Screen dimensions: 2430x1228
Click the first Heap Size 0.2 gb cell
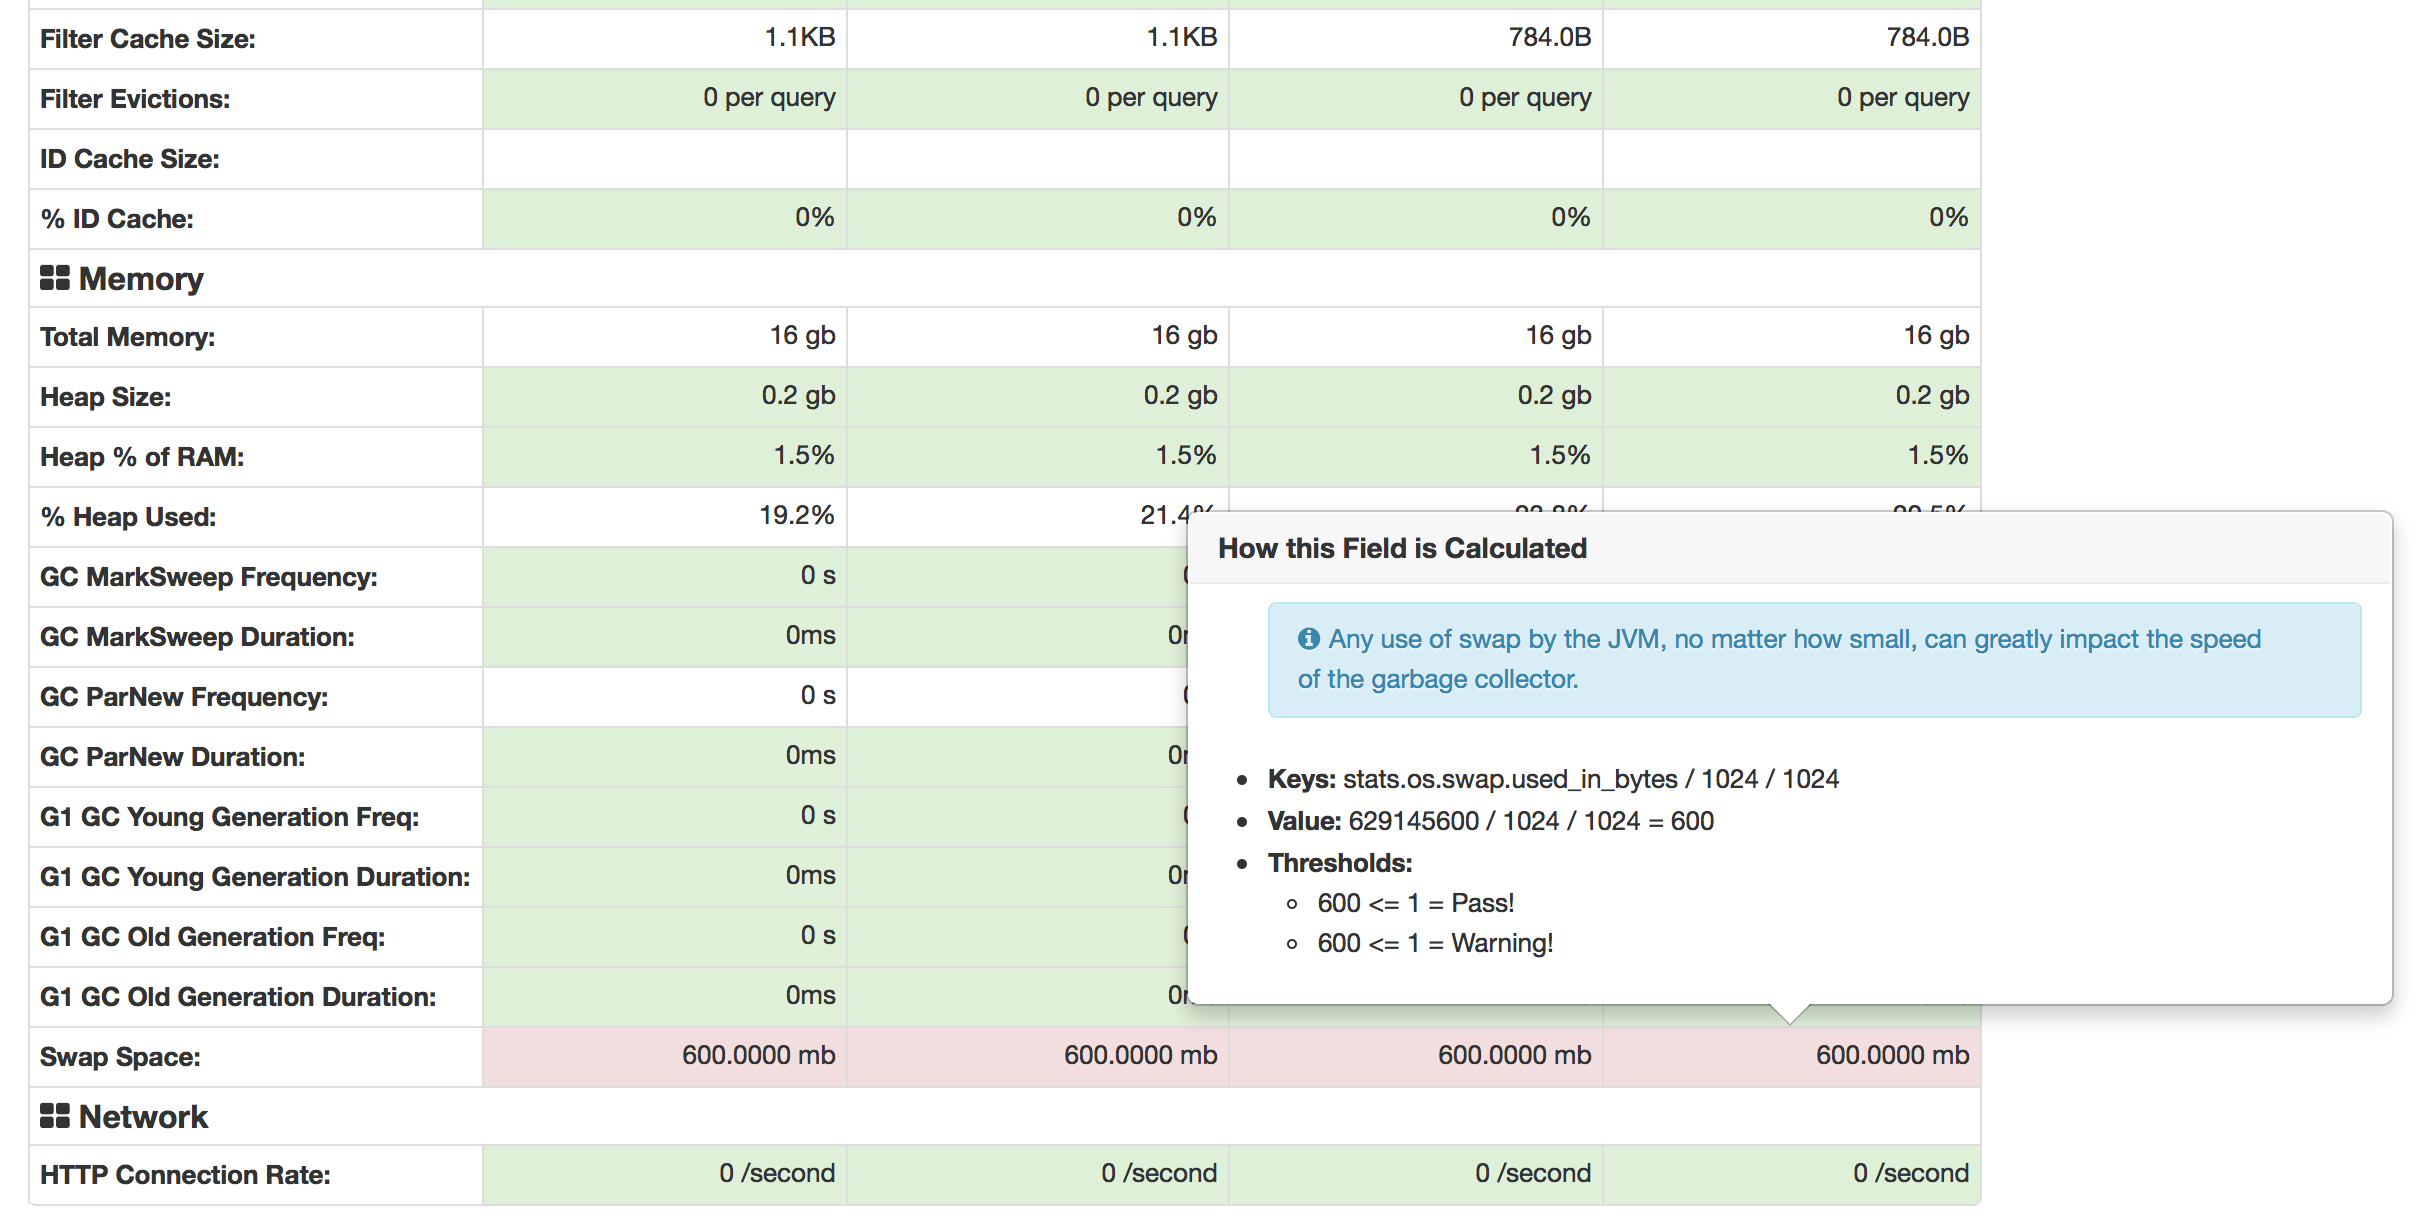click(x=798, y=396)
